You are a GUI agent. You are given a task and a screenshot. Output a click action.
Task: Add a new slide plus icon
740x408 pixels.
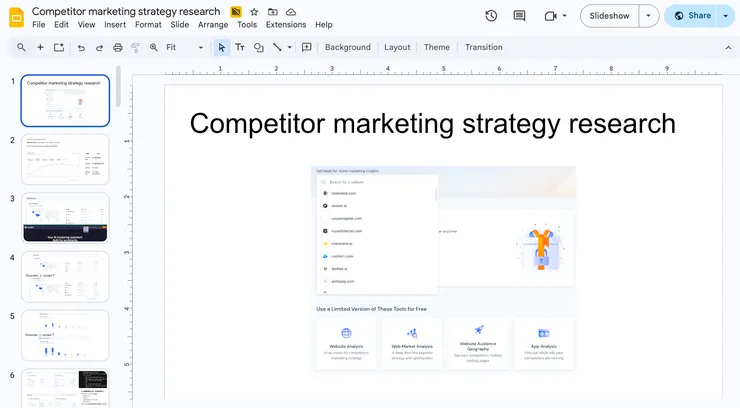41,47
